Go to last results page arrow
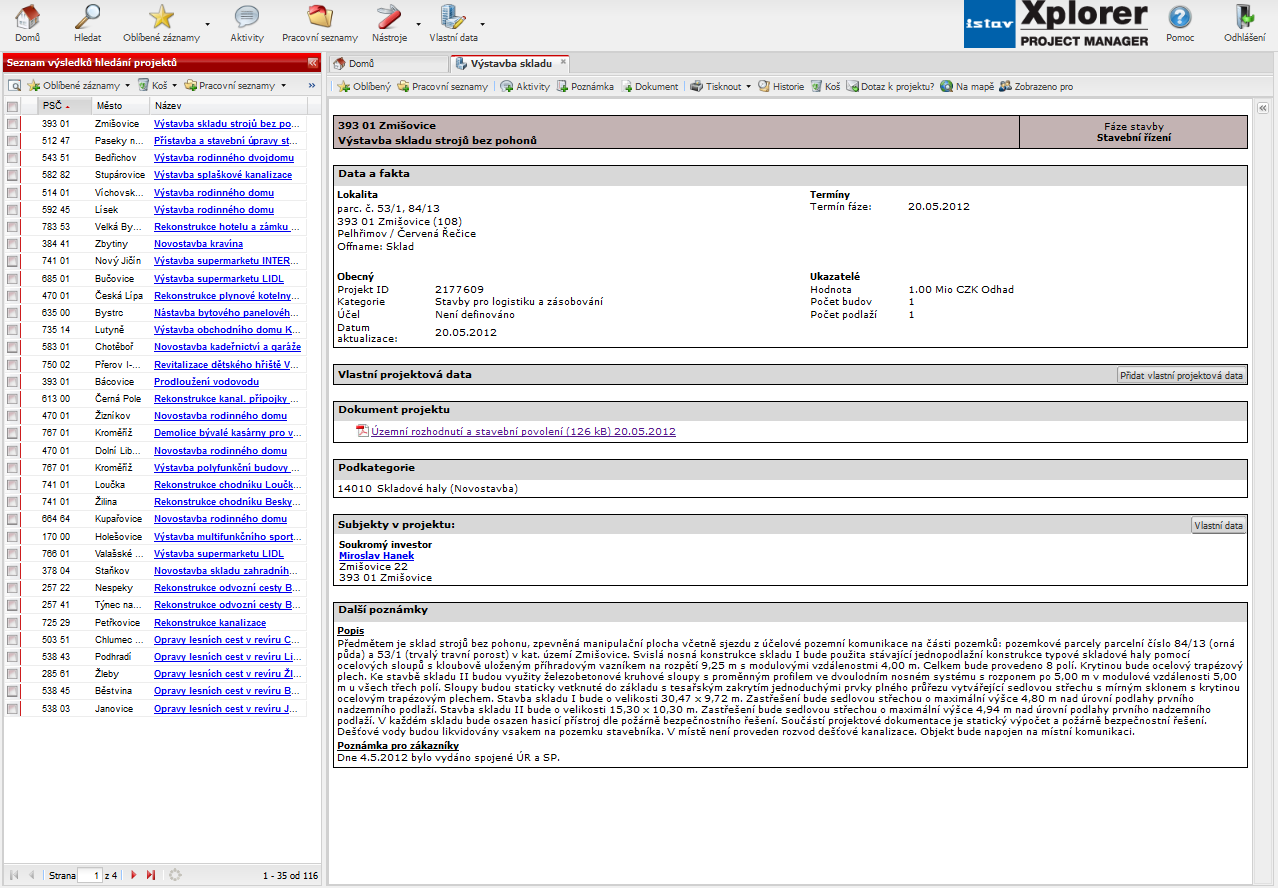Viewport: 1278px width, 888px height. click(x=151, y=875)
